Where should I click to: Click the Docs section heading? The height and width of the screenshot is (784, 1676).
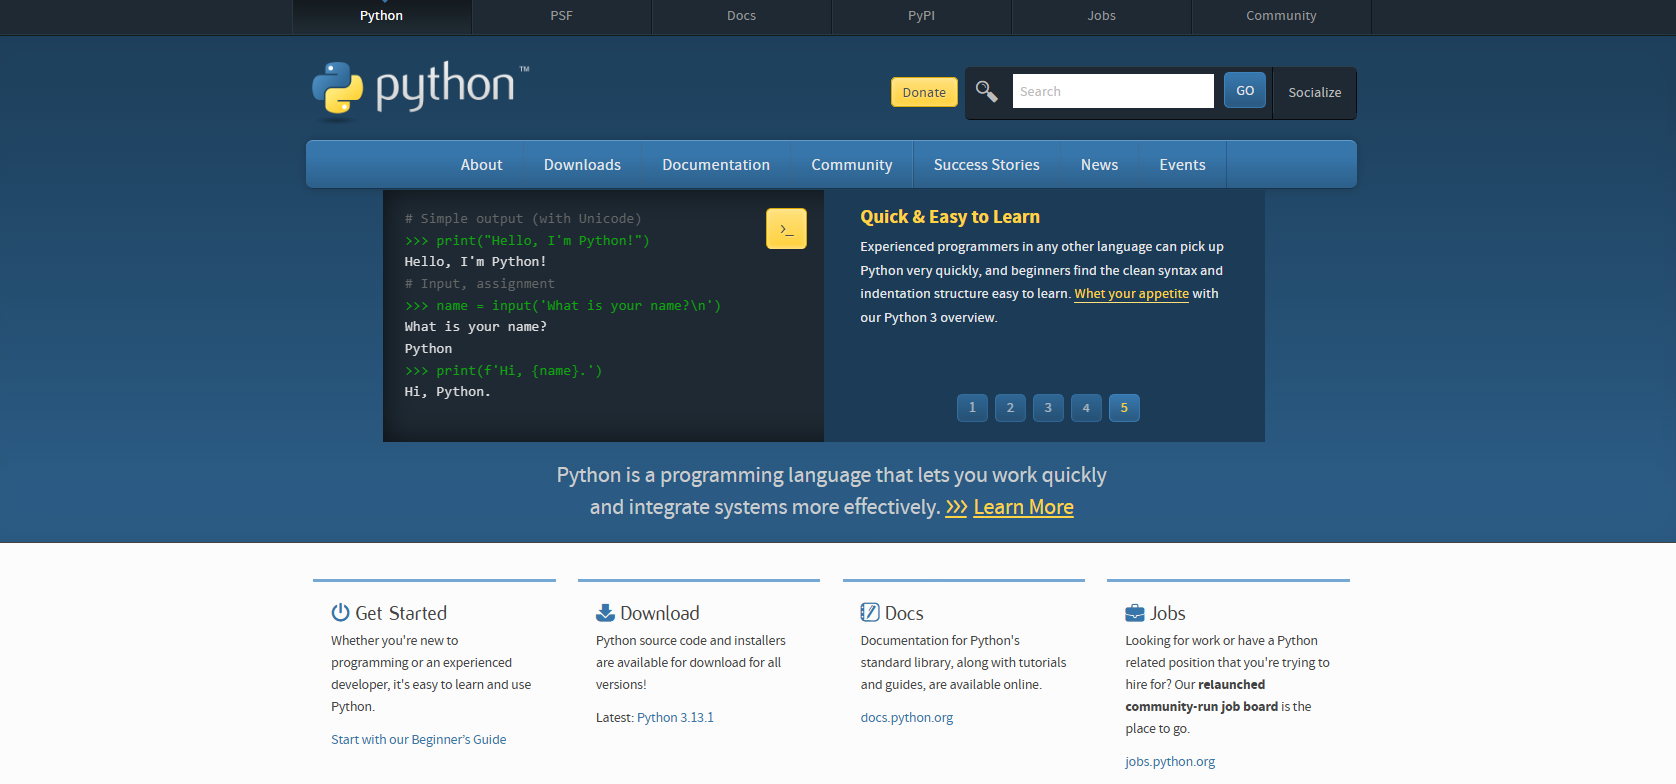[x=904, y=613]
